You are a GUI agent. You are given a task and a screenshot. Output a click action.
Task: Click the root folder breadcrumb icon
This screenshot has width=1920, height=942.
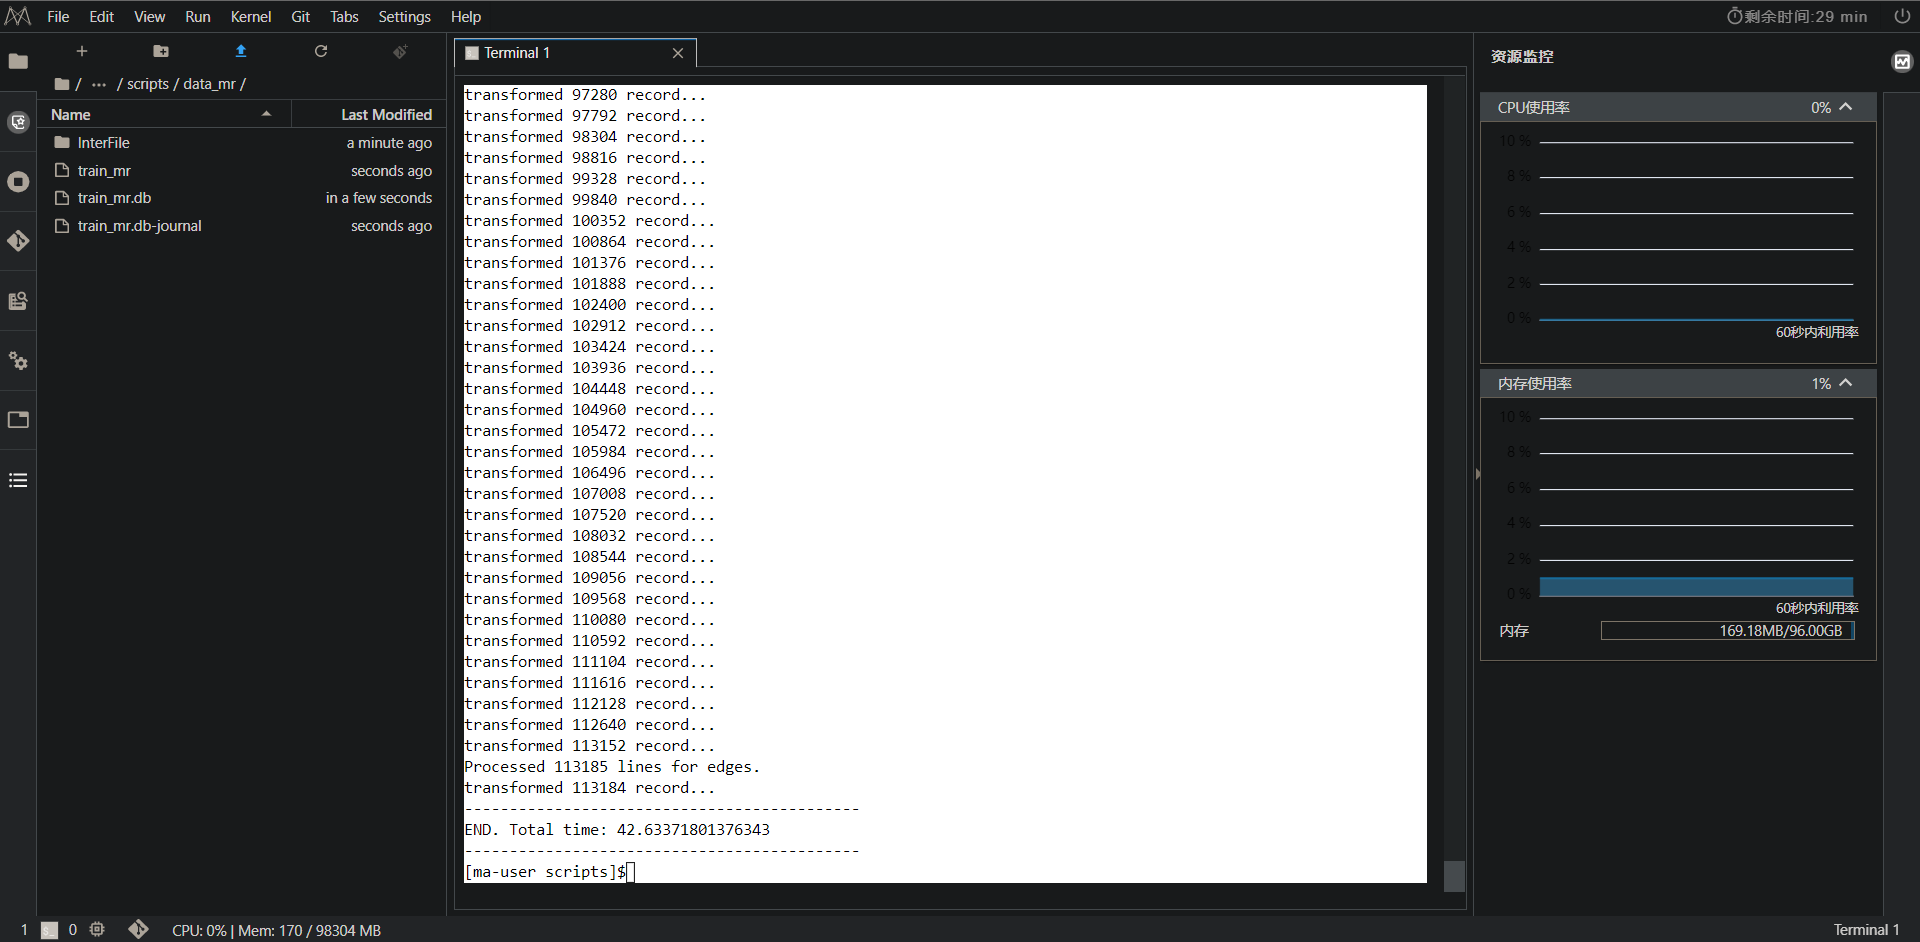62,84
